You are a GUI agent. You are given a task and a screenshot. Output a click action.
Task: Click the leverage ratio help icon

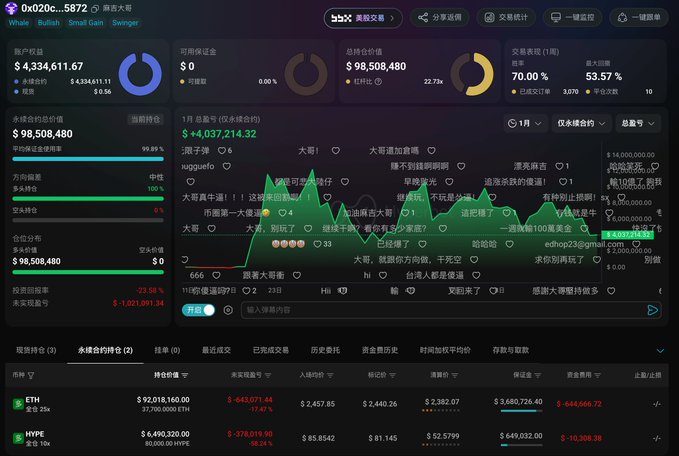(x=378, y=81)
